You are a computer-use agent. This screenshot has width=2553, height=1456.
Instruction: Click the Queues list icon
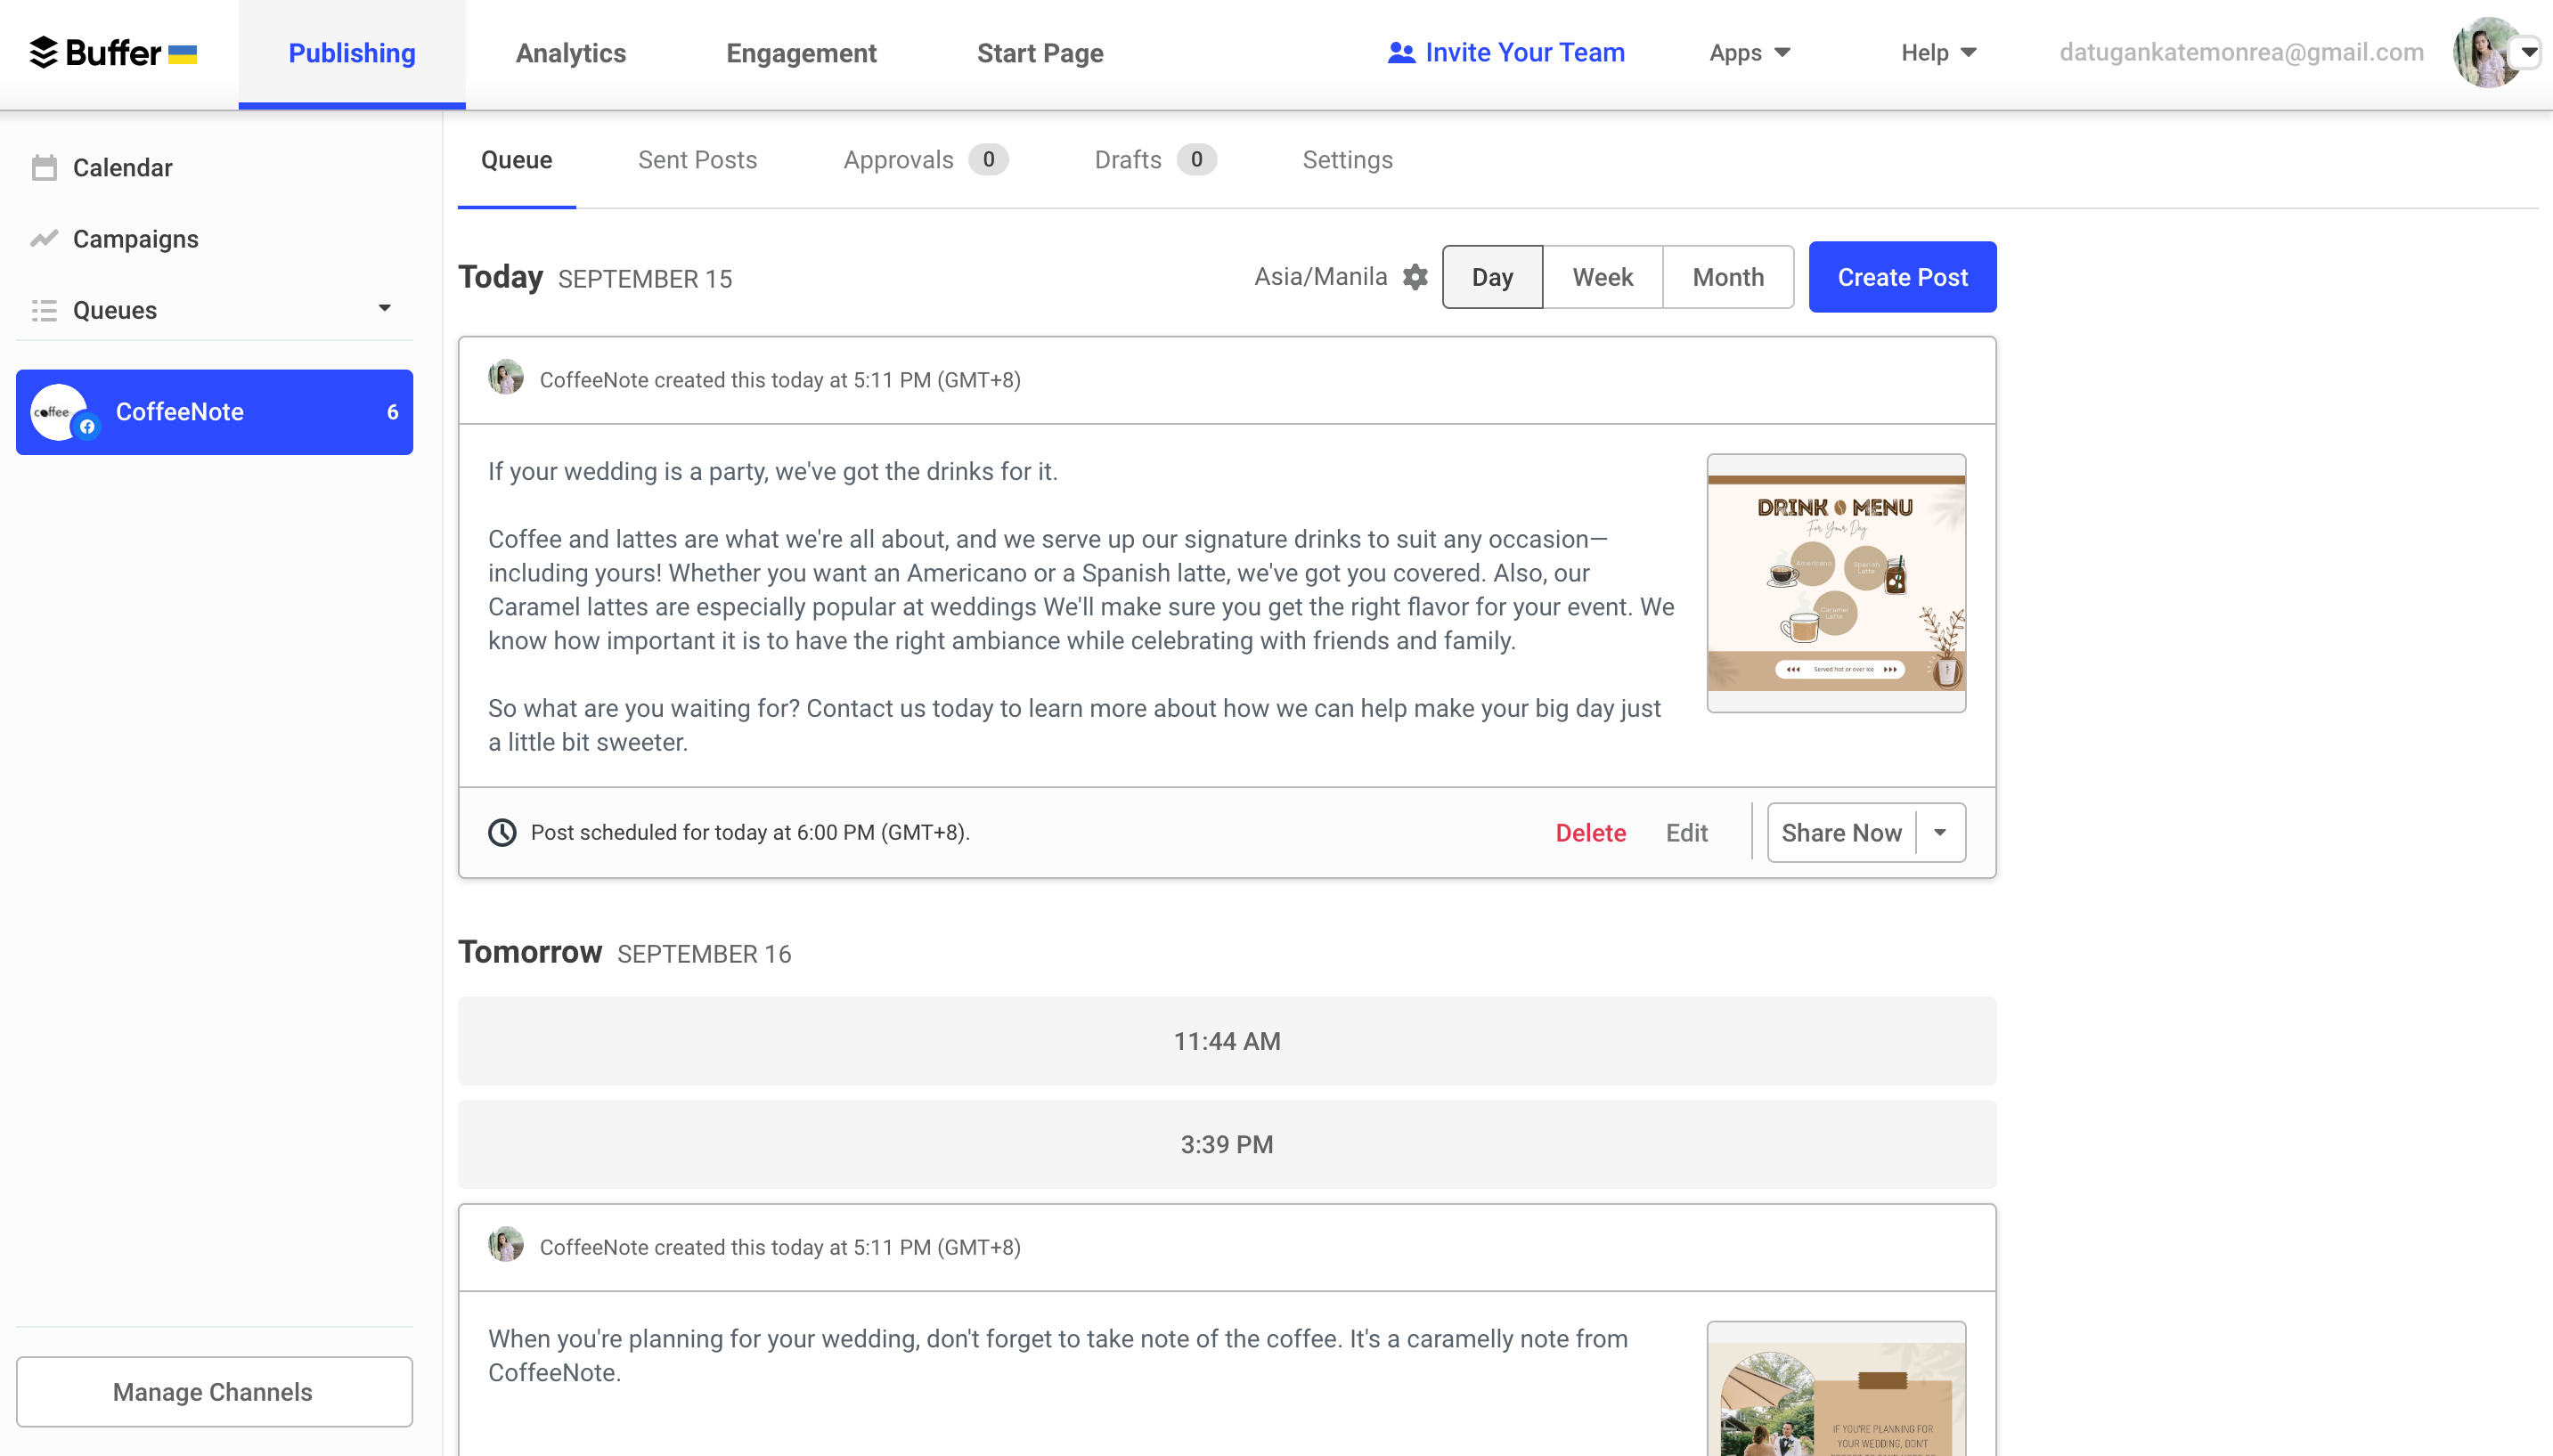click(44, 310)
